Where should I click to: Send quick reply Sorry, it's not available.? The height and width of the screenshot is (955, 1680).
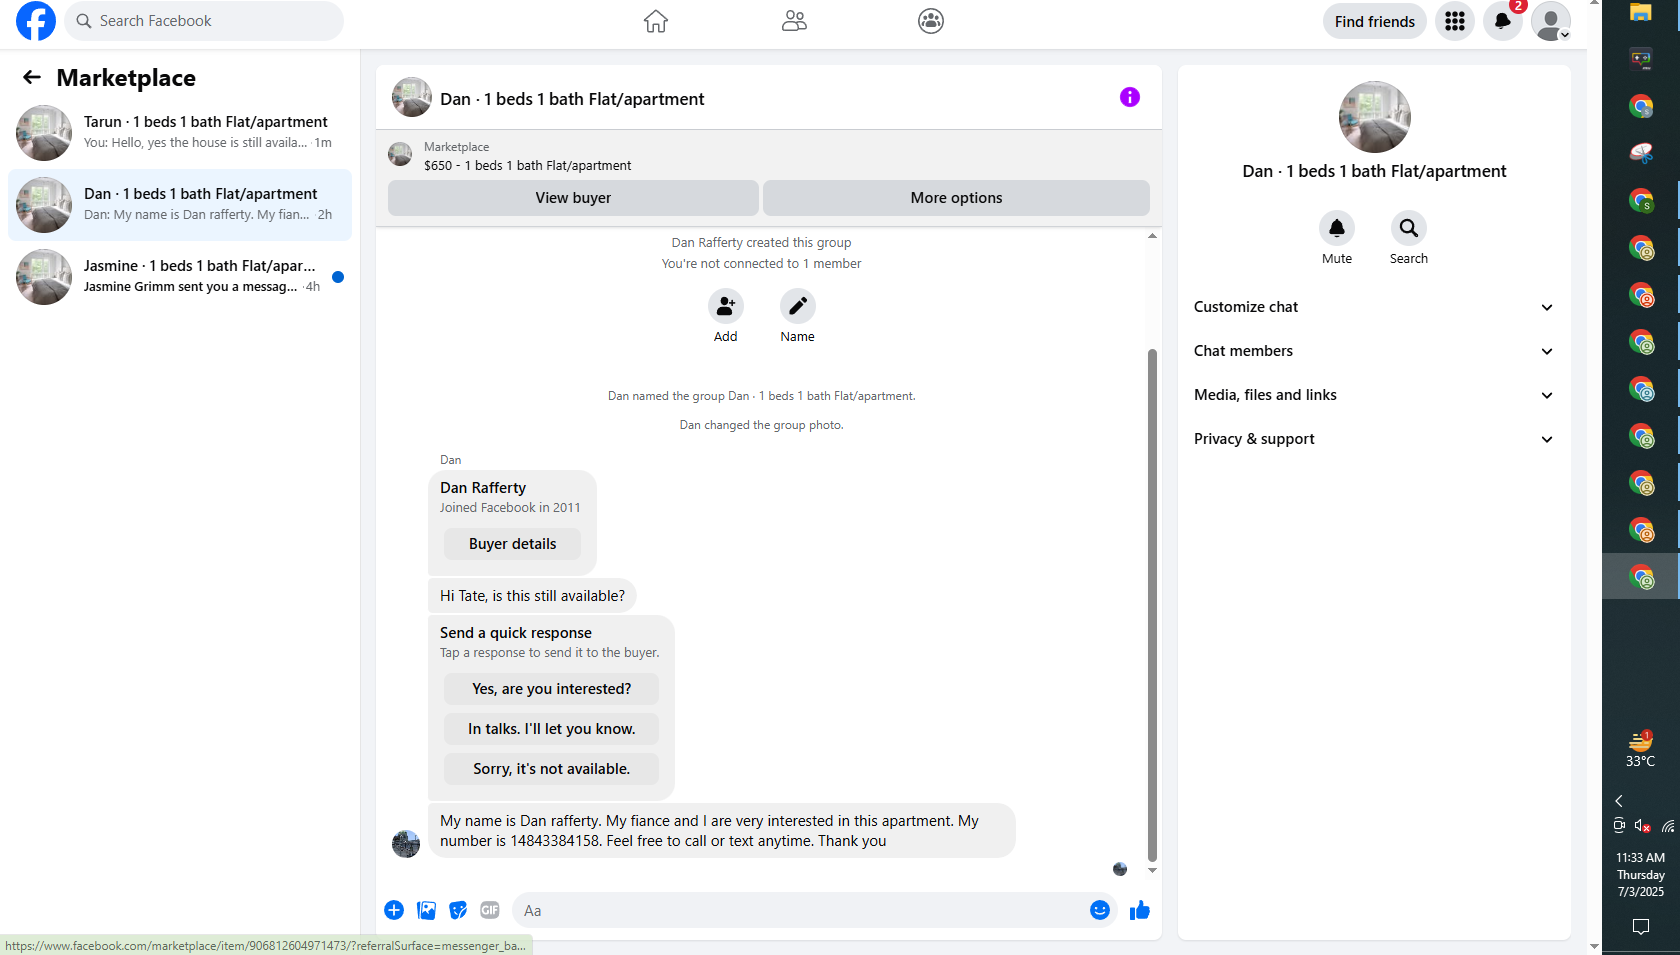coord(551,769)
